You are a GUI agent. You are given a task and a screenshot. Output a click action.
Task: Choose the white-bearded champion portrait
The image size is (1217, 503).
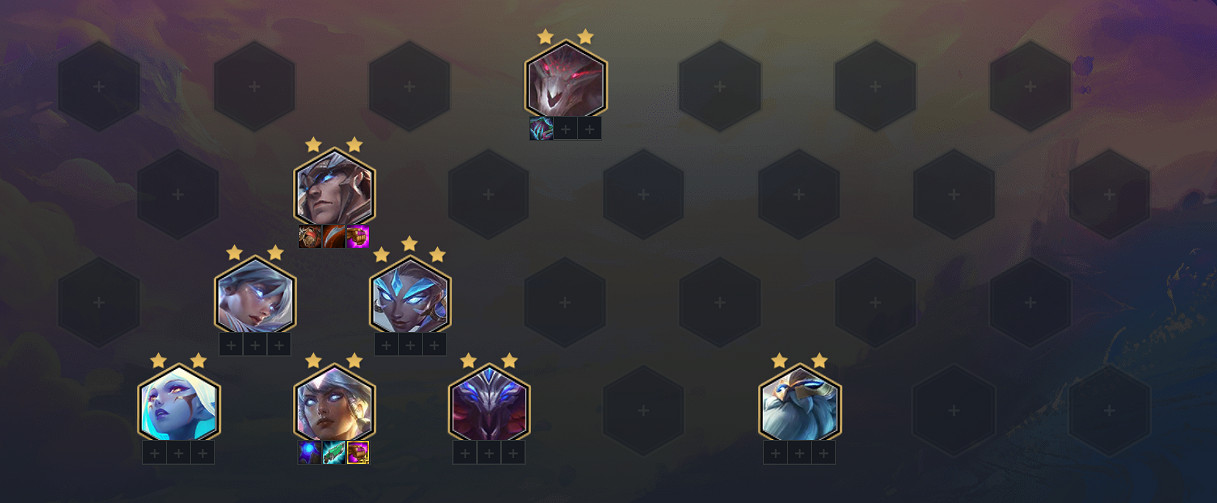click(800, 404)
